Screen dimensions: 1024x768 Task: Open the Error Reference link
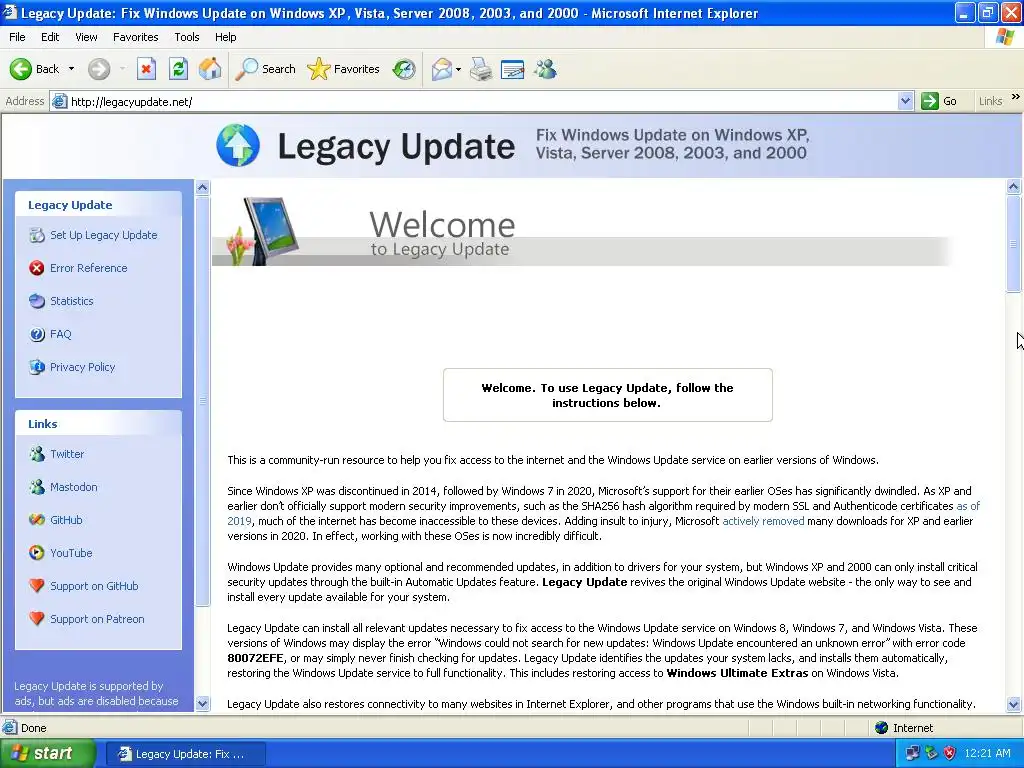pyautogui.click(x=89, y=268)
